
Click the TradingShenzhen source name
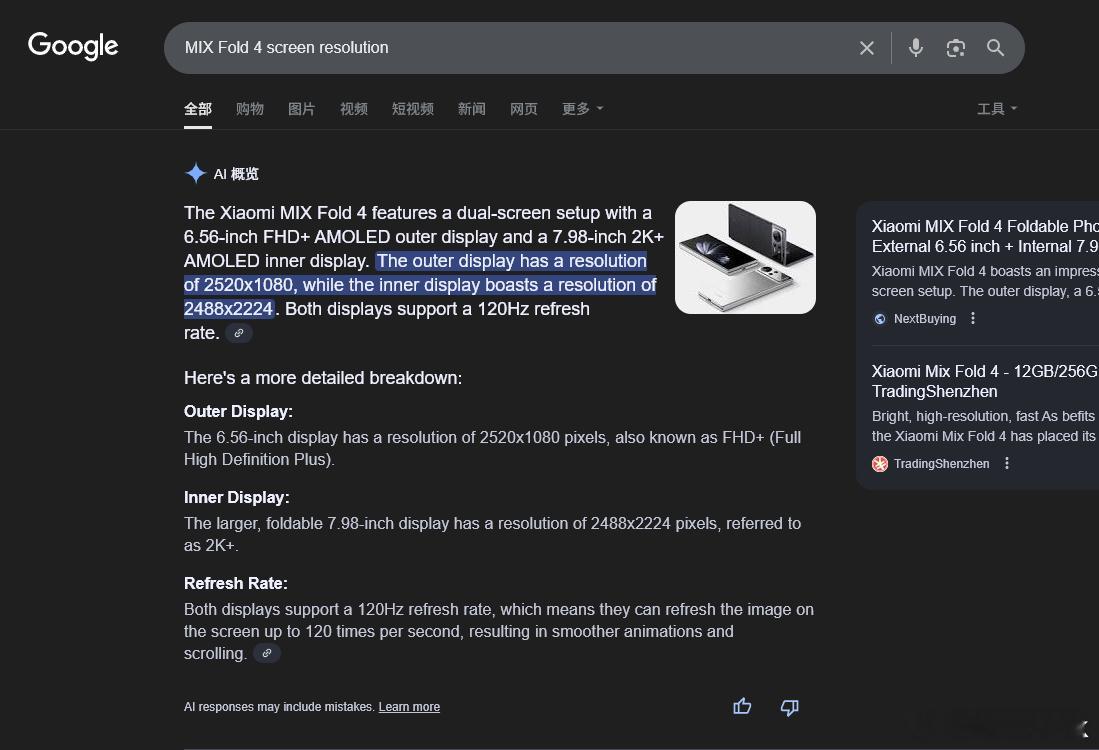coord(941,463)
